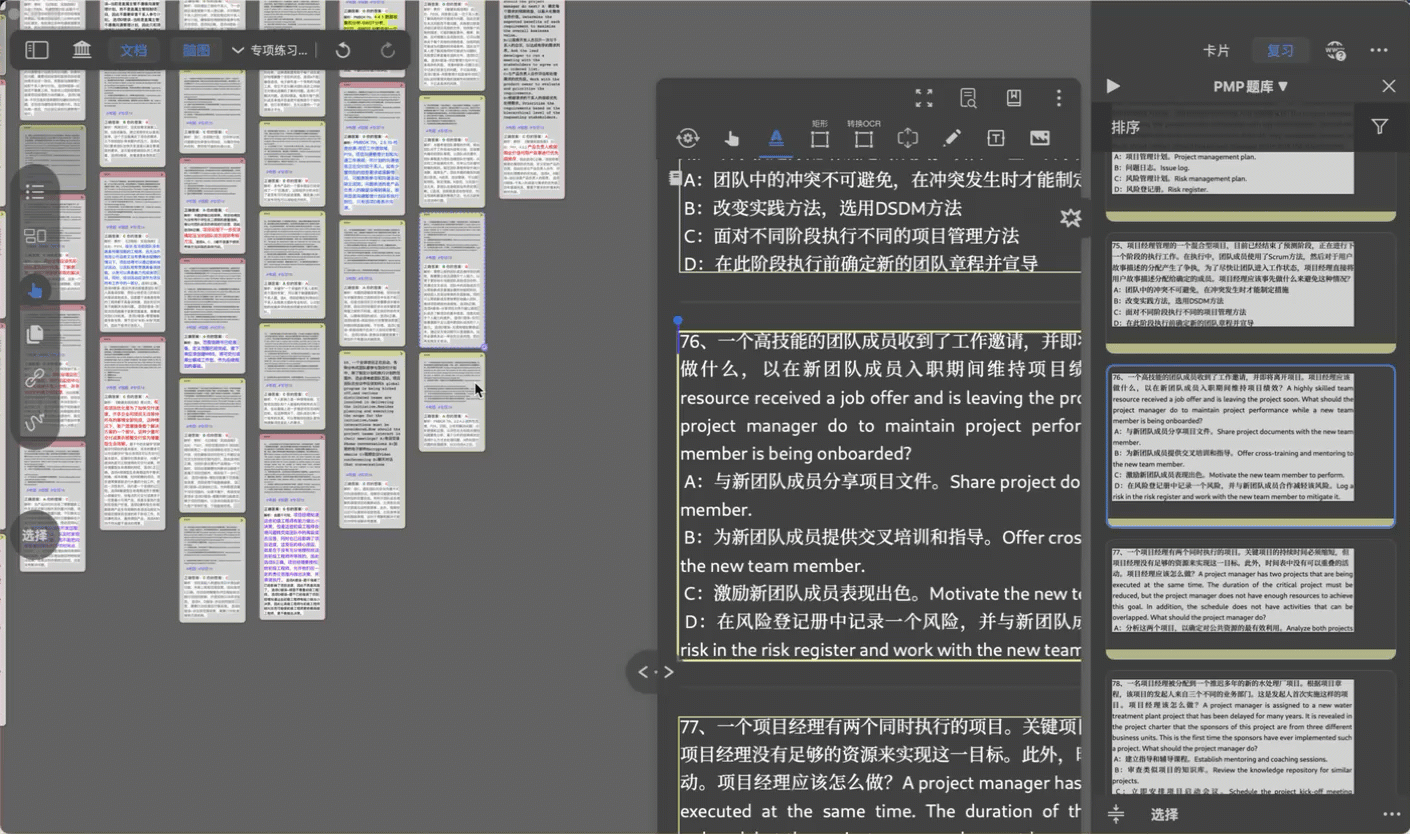Click the undo arrow icon

(343, 50)
